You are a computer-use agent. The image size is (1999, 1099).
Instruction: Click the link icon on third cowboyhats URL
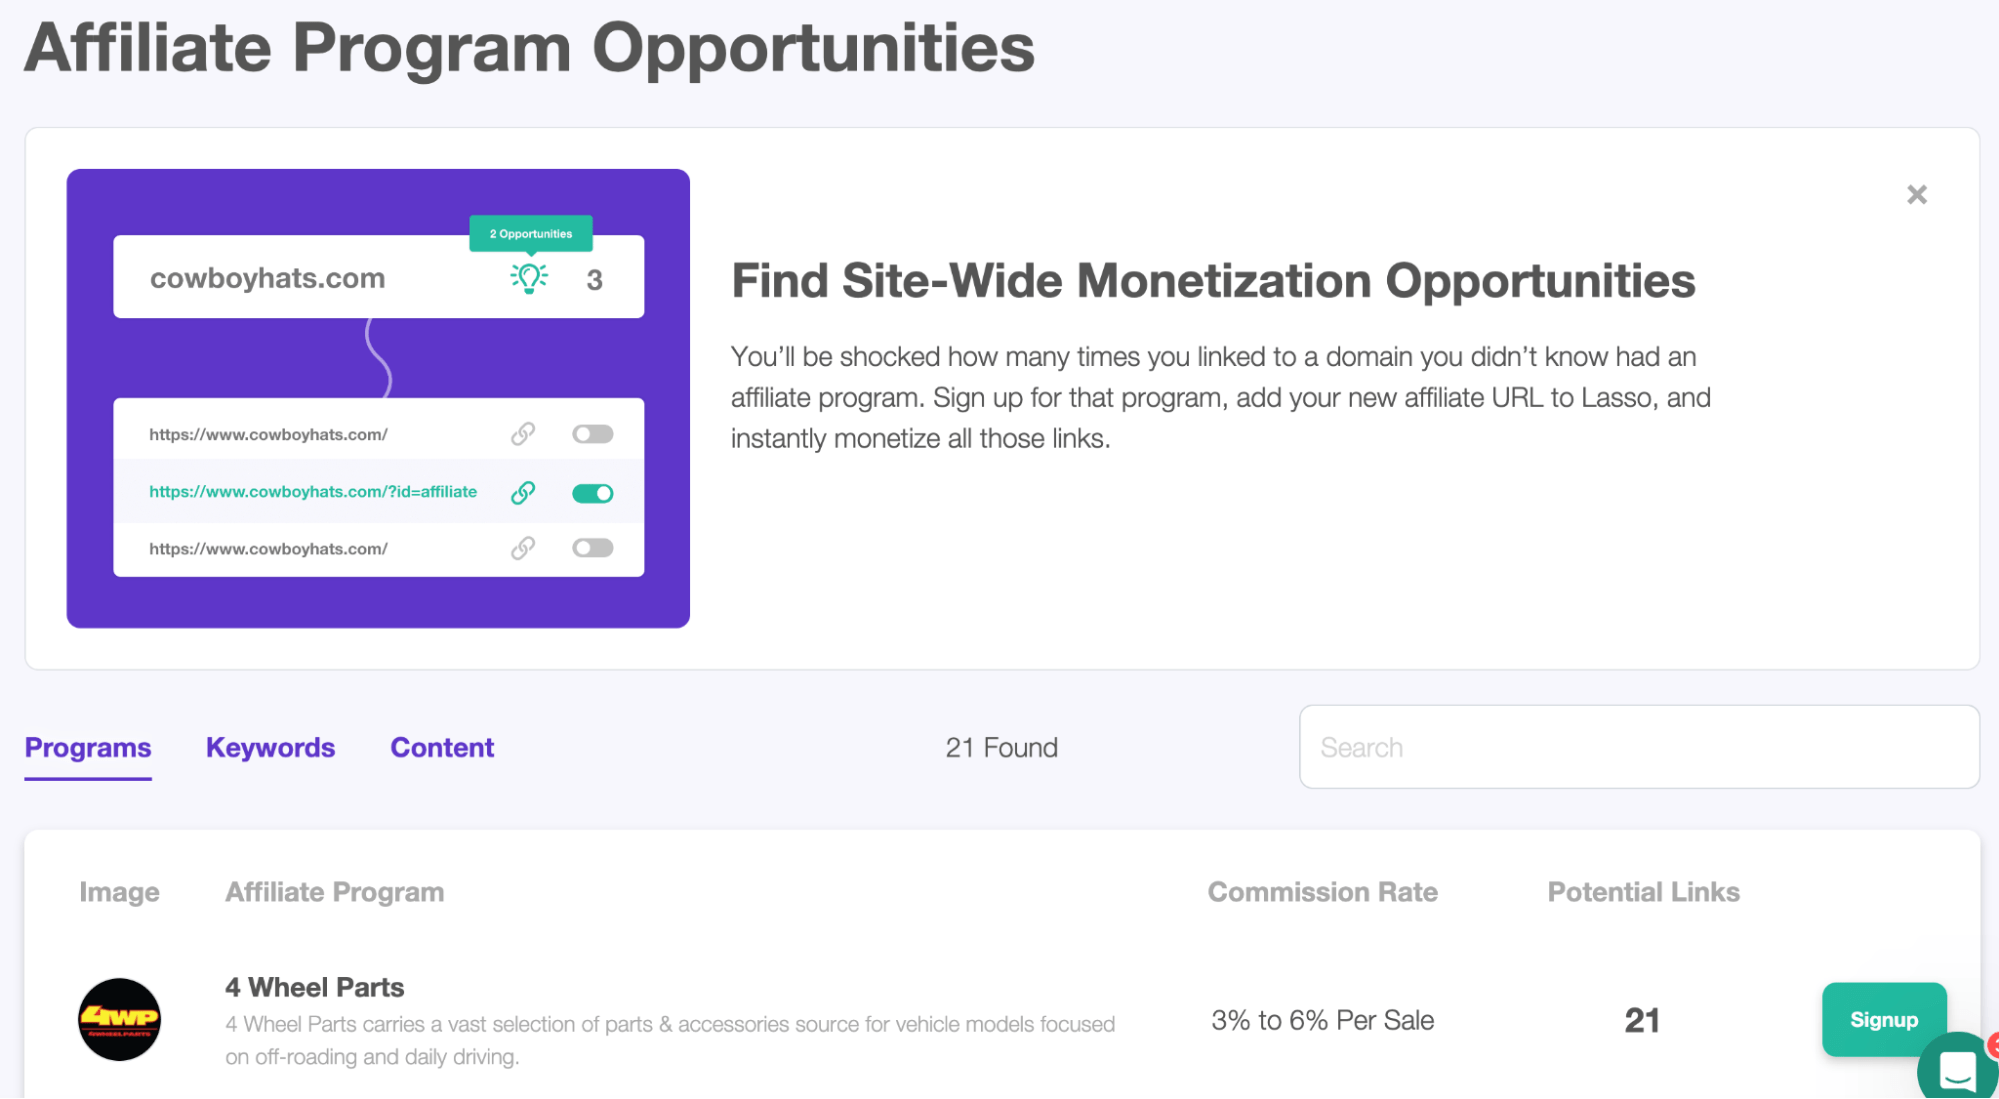click(x=520, y=548)
